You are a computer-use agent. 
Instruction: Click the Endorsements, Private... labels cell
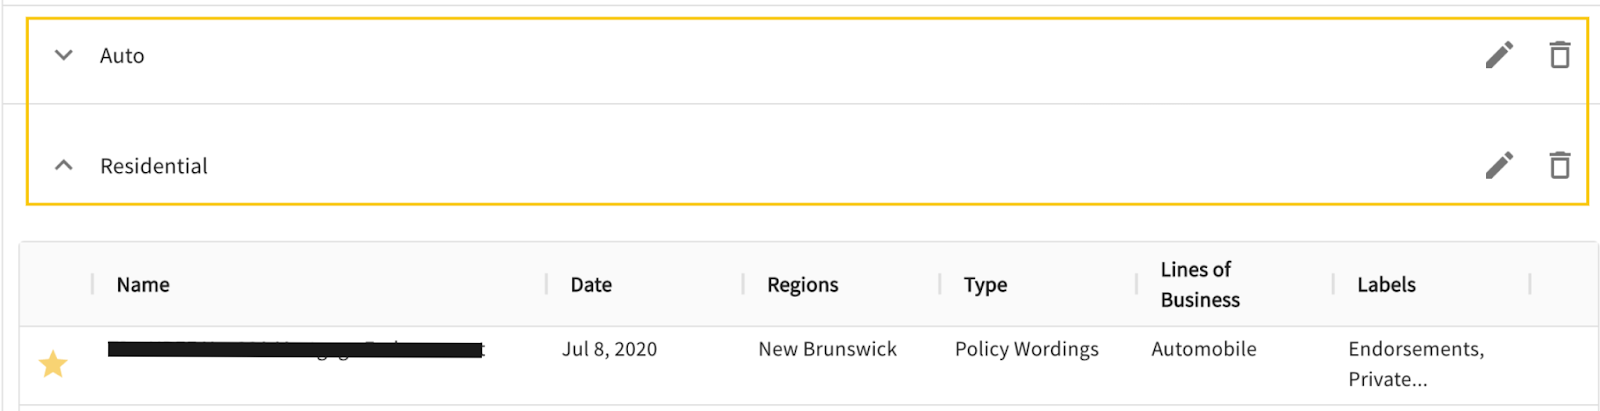[x=1415, y=363]
